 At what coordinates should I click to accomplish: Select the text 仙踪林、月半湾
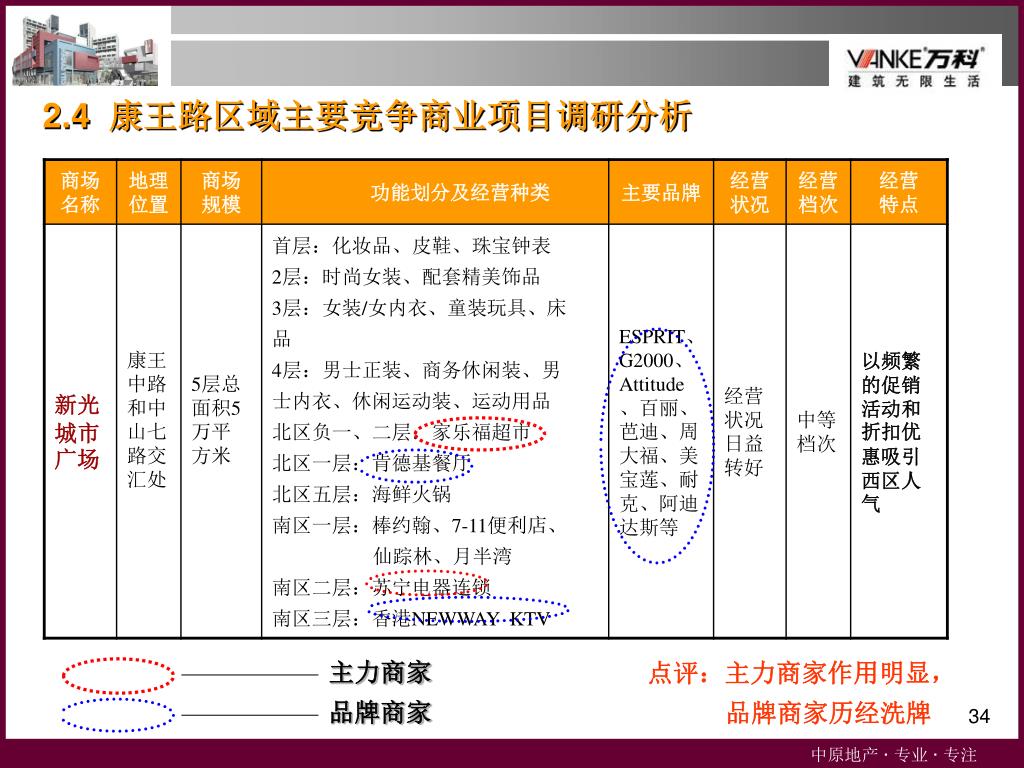click(x=442, y=556)
